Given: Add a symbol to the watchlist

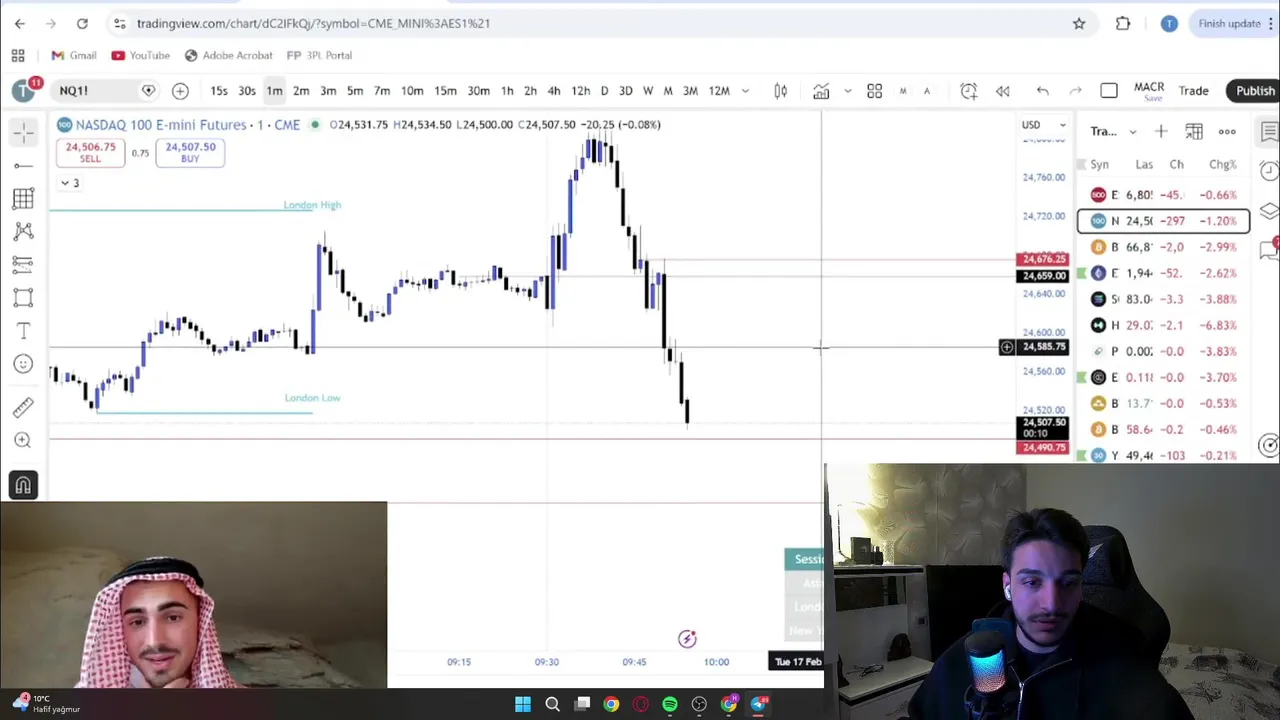Looking at the screenshot, I should point(1161,132).
